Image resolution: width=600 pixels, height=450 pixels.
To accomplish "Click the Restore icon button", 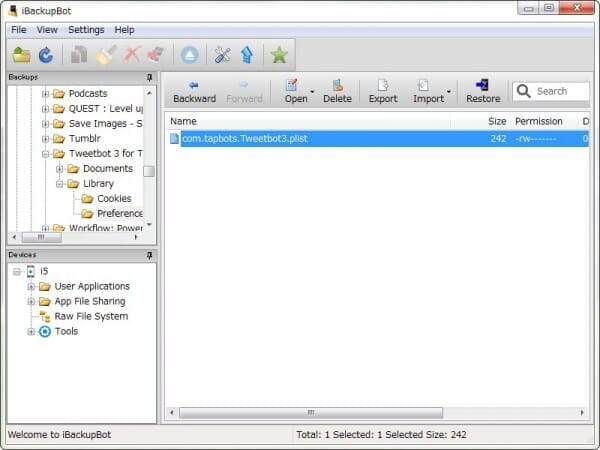I will pyautogui.click(x=483, y=91).
